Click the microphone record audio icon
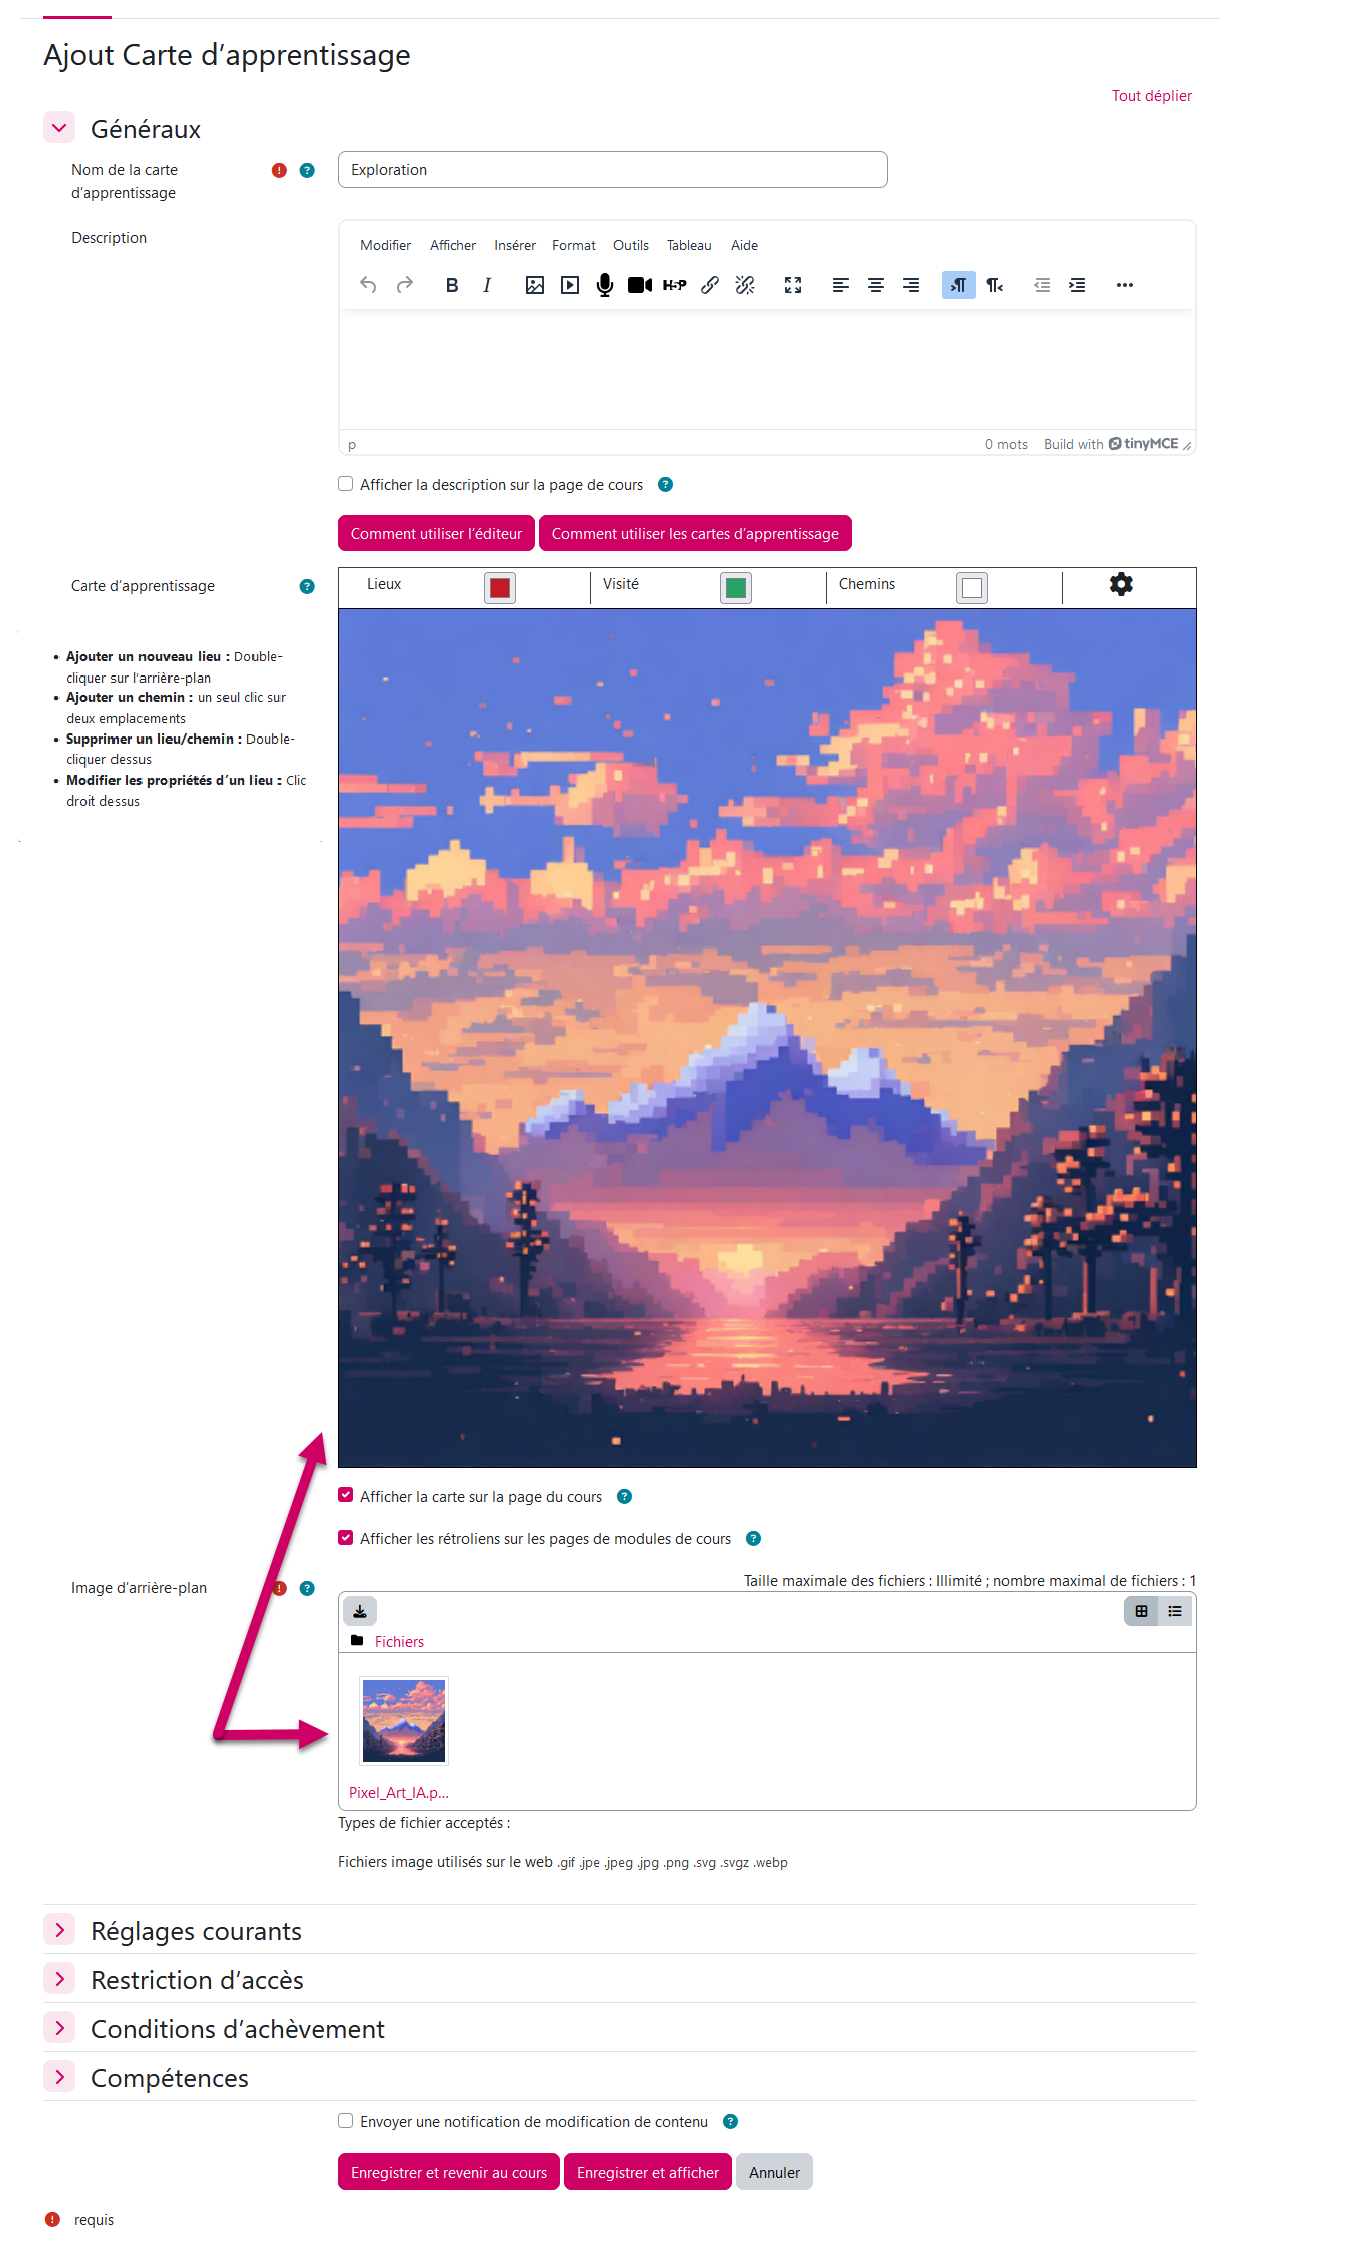This screenshot has width=1348, height=2268. click(x=605, y=285)
